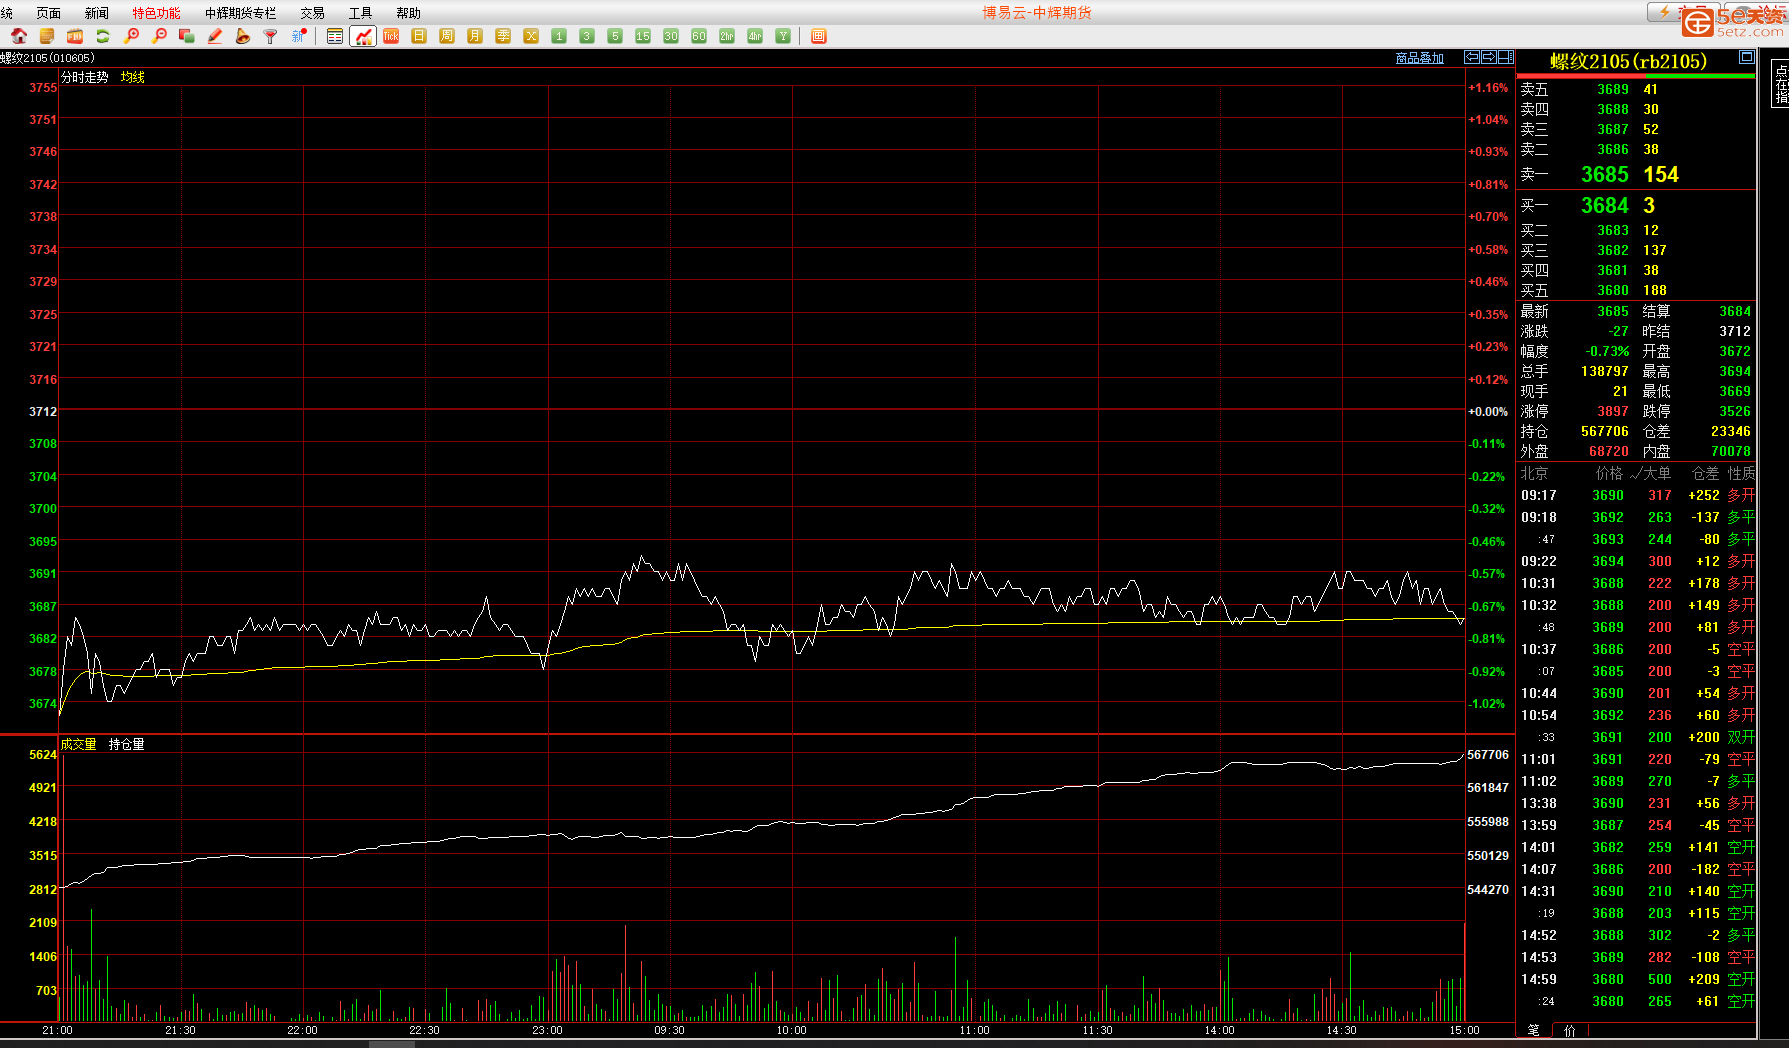Viewport: 1789px width, 1048px height.
Task: Open the 工具 menu
Action: coord(361,13)
